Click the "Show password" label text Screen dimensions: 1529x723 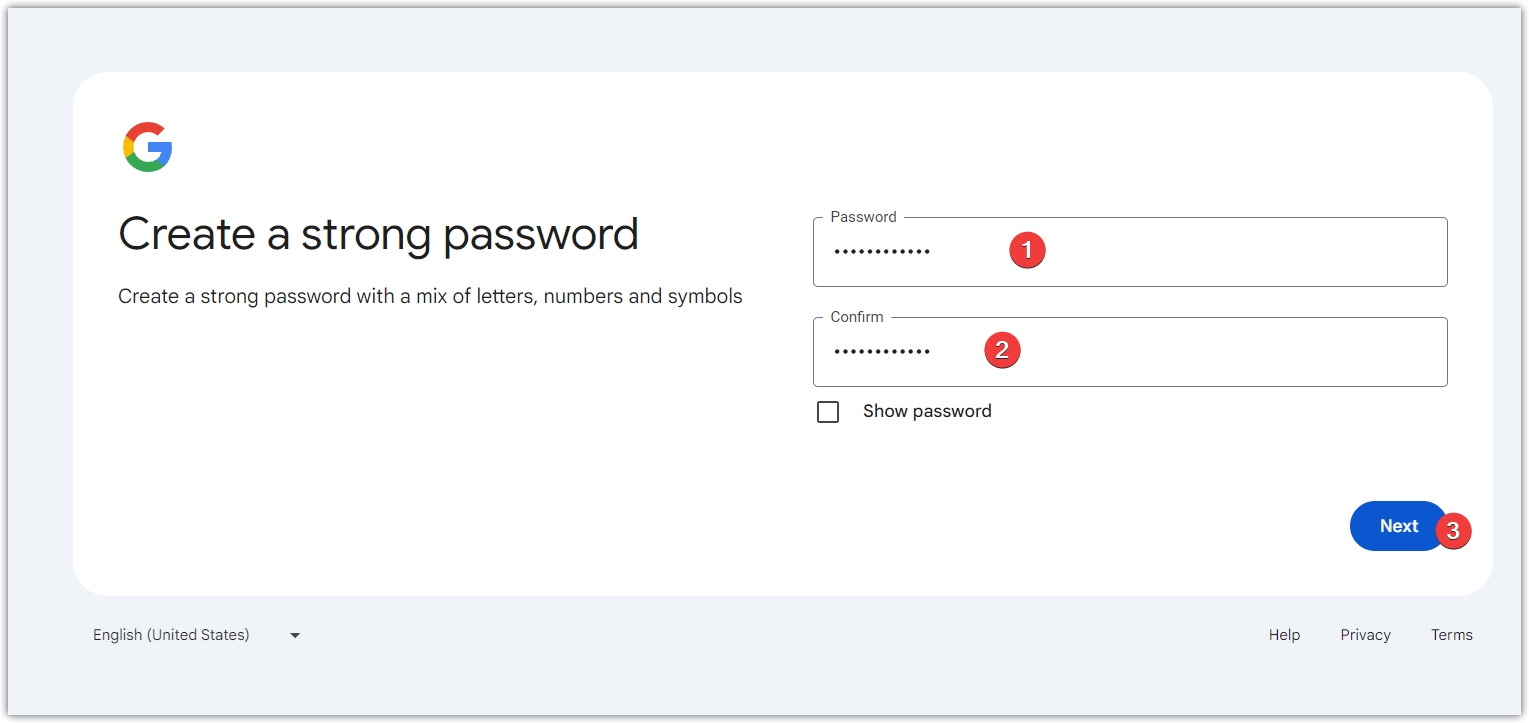click(927, 411)
